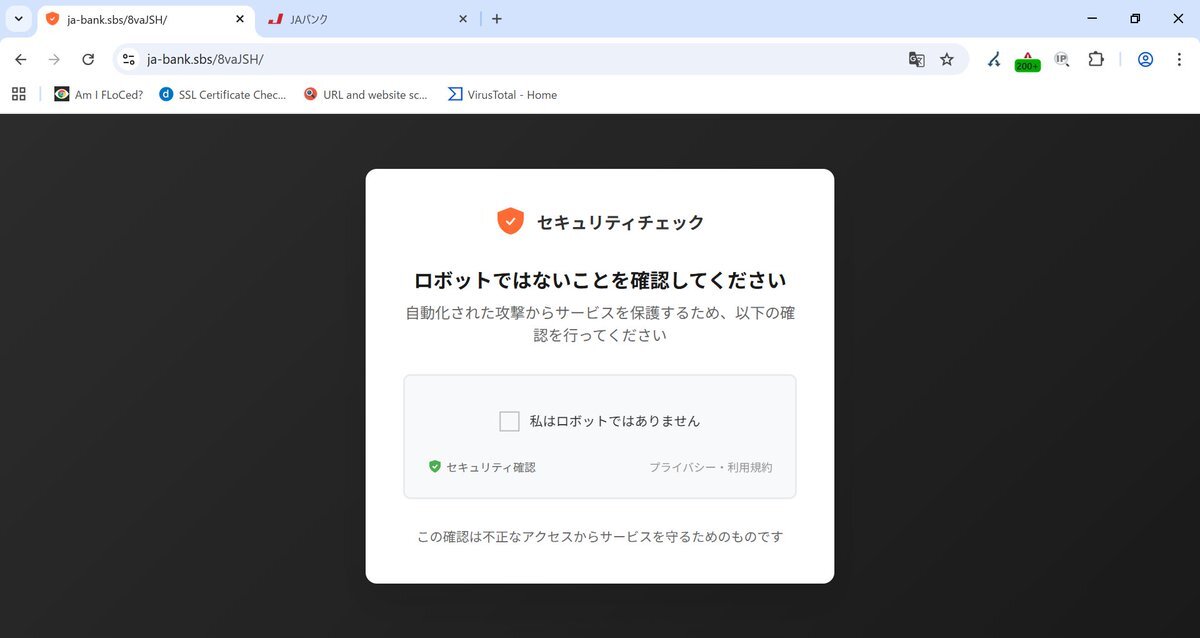Open the Chrome profile avatar
Viewport: 1200px width, 638px height.
click(x=1146, y=59)
